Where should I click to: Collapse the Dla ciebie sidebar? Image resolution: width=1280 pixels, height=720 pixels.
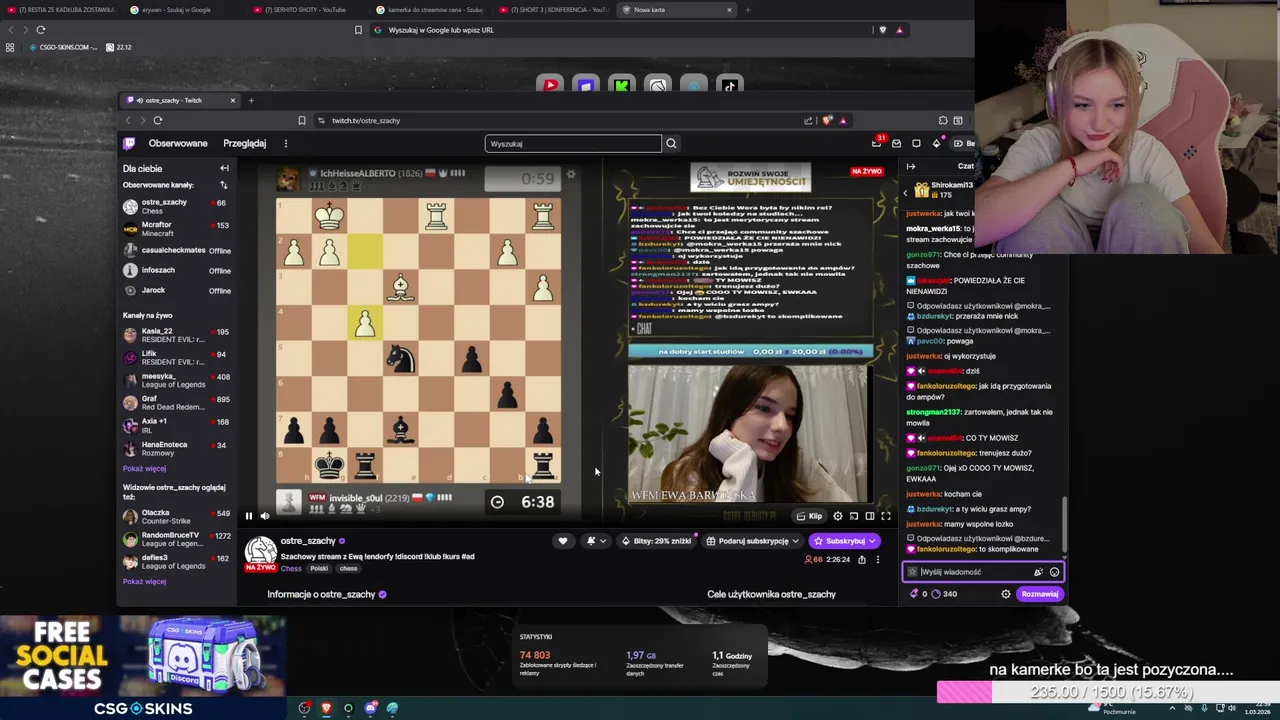(x=224, y=168)
